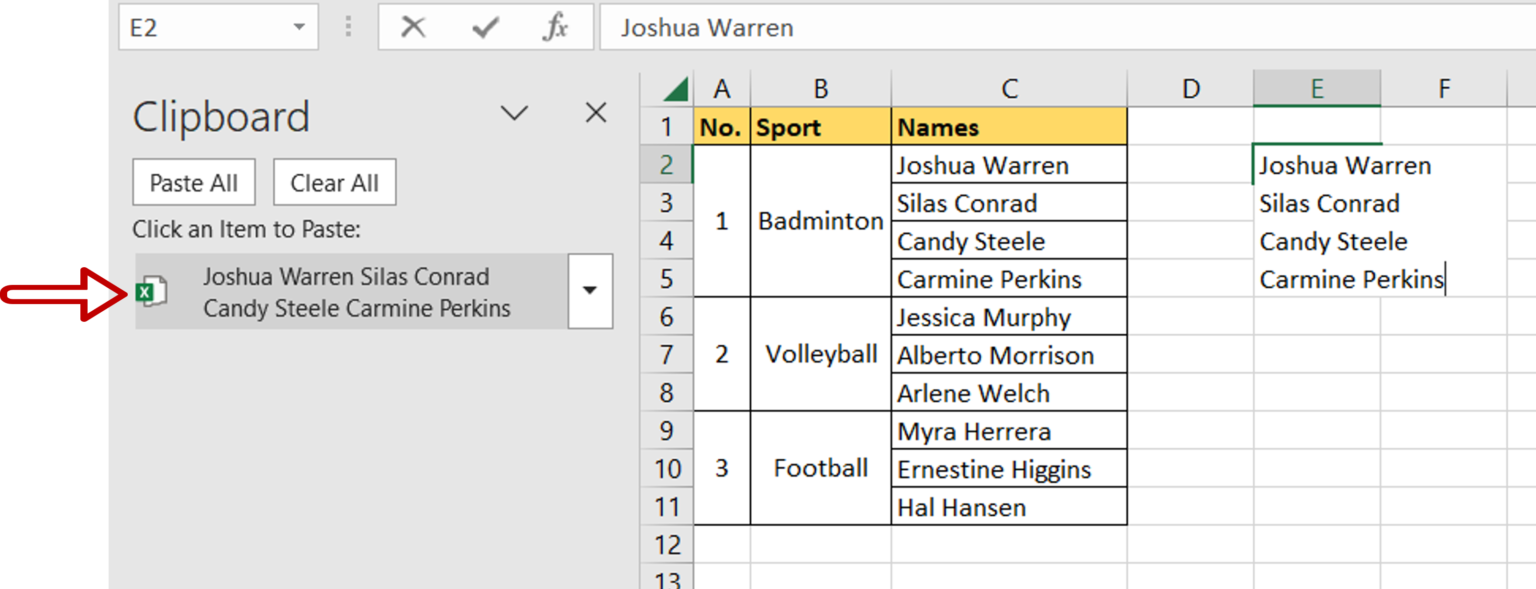Close the Clipboard pane
The image size is (1536, 589).
(x=594, y=113)
